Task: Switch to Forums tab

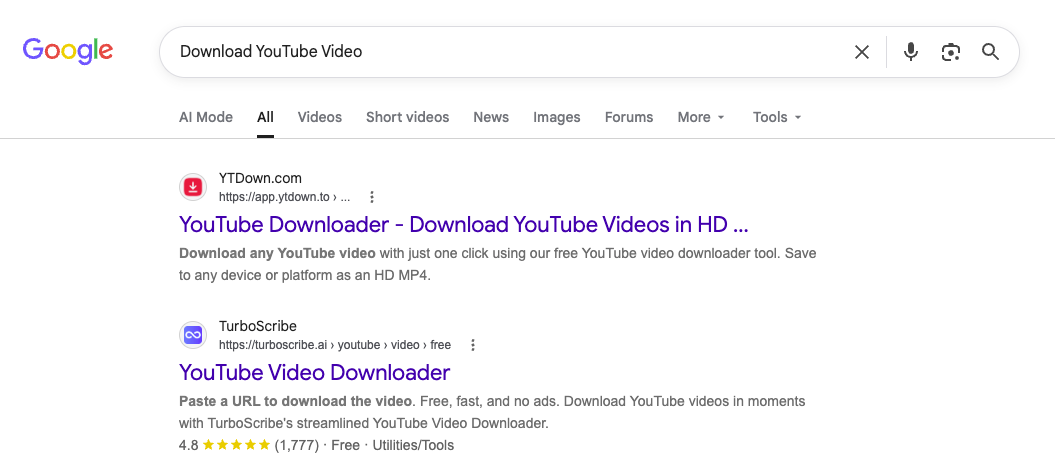Action: coord(628,117)
